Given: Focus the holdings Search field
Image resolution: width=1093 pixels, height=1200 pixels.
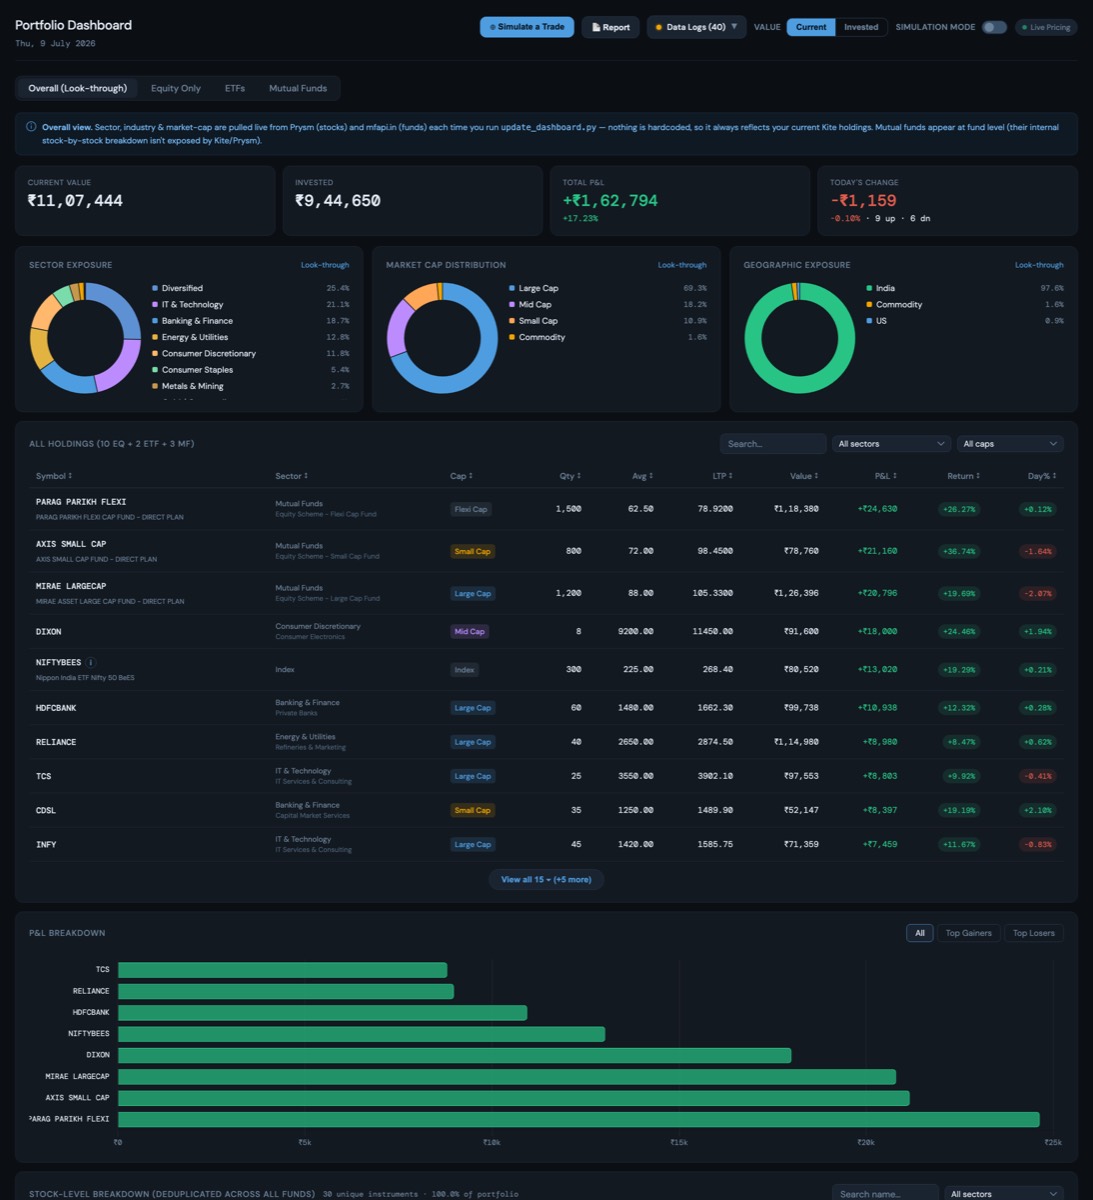Looking at the screenshot, I should click(x=773, y=444).
